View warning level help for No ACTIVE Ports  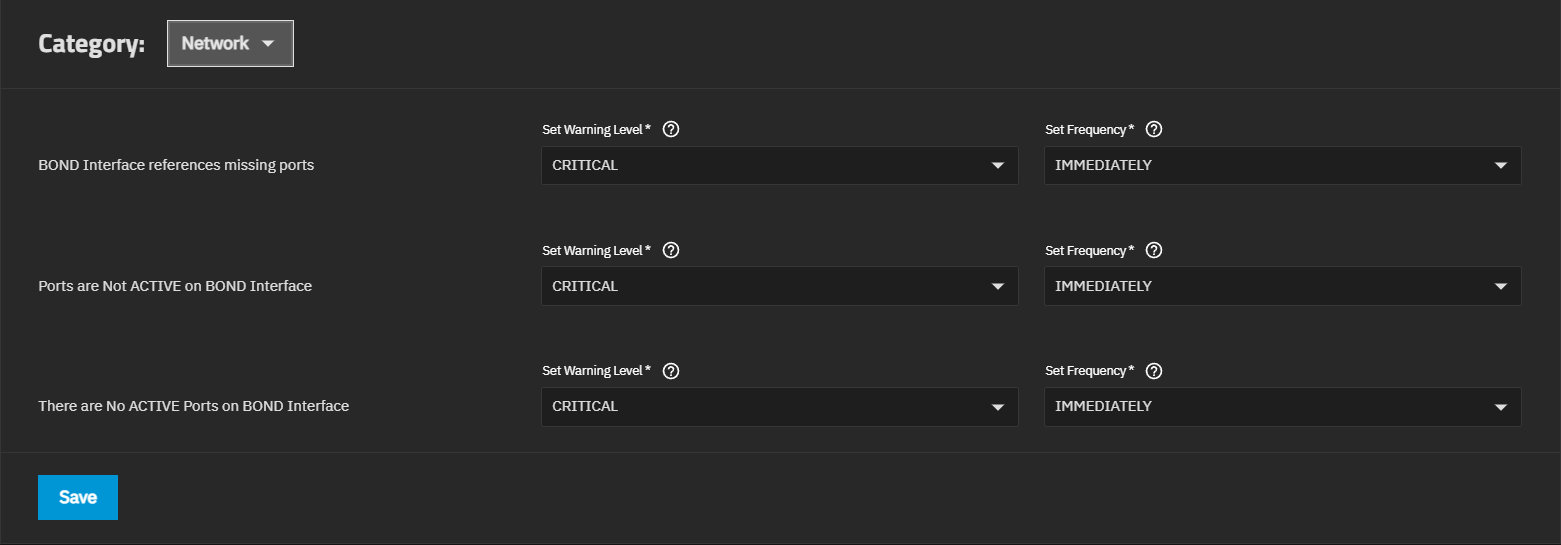(671, 371)
